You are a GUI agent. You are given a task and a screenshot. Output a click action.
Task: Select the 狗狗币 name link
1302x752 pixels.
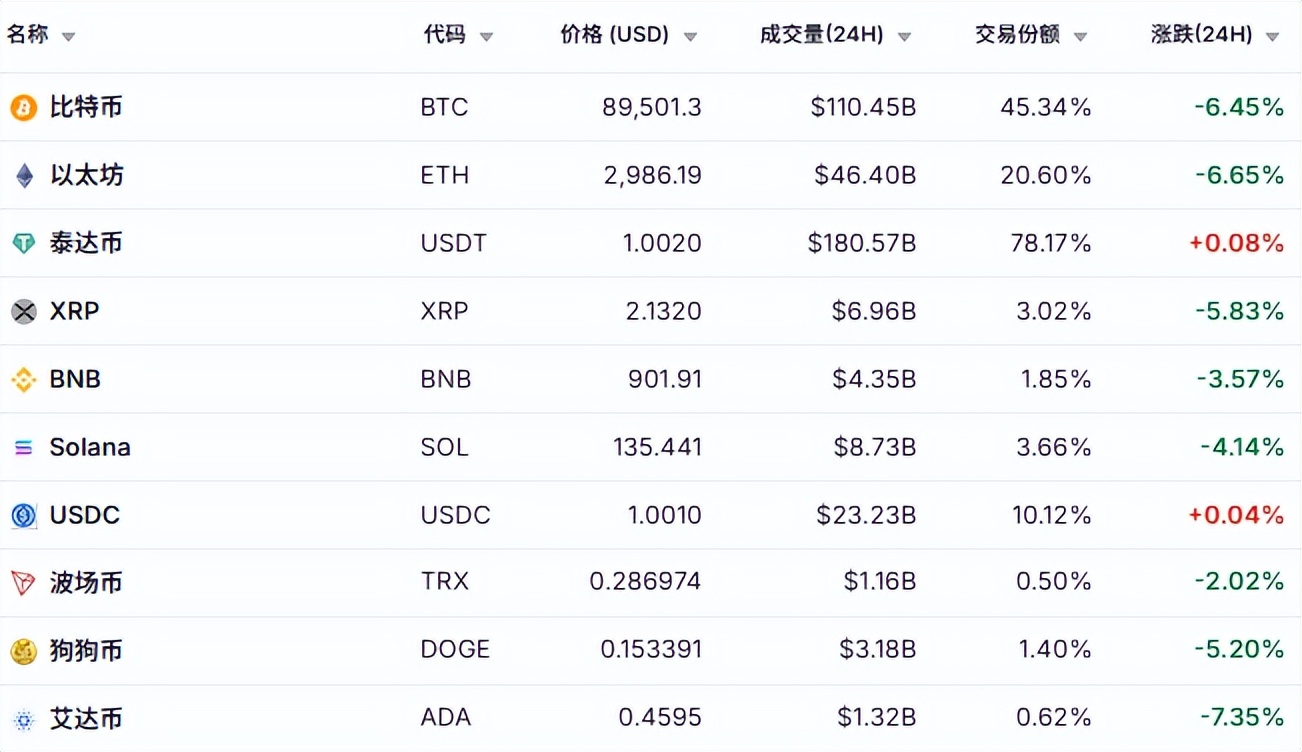pyautogui.click(x=86, y=651)
